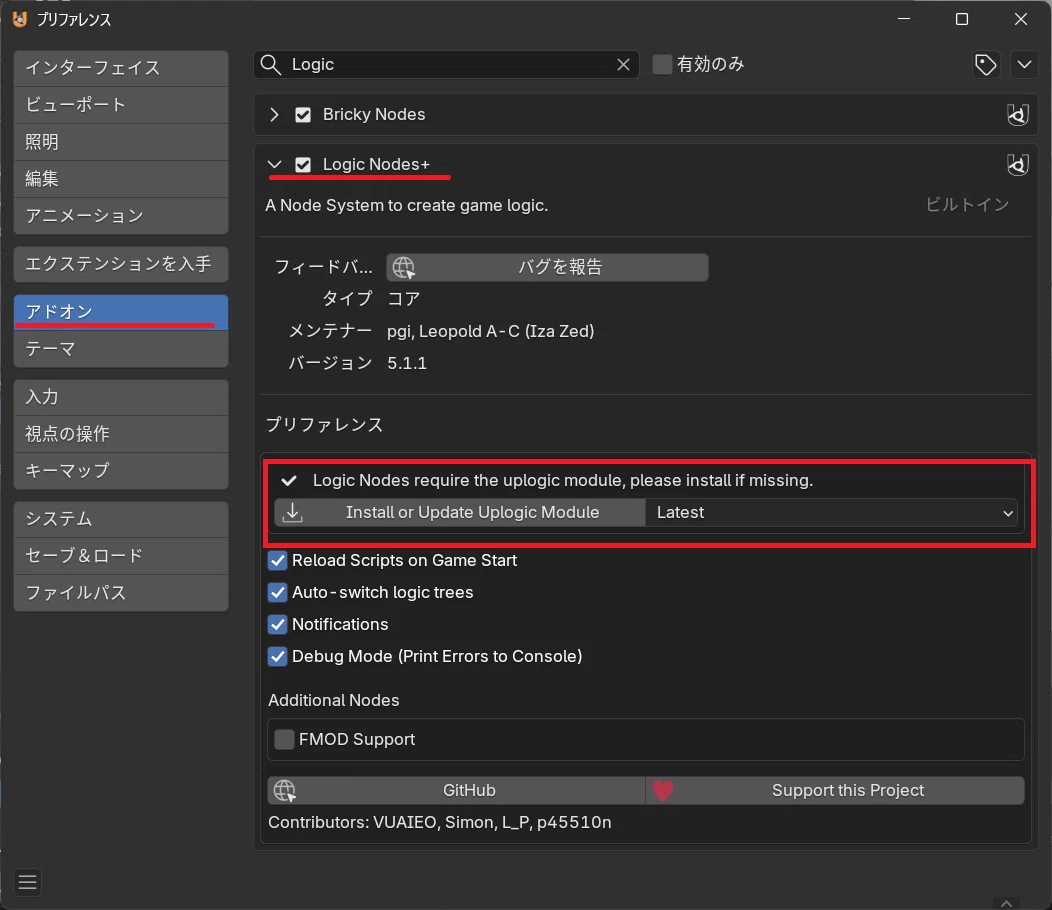Viewport: 1052px width, 910px height.
Task: Clear the Logic search text
Action: [623, 64]
